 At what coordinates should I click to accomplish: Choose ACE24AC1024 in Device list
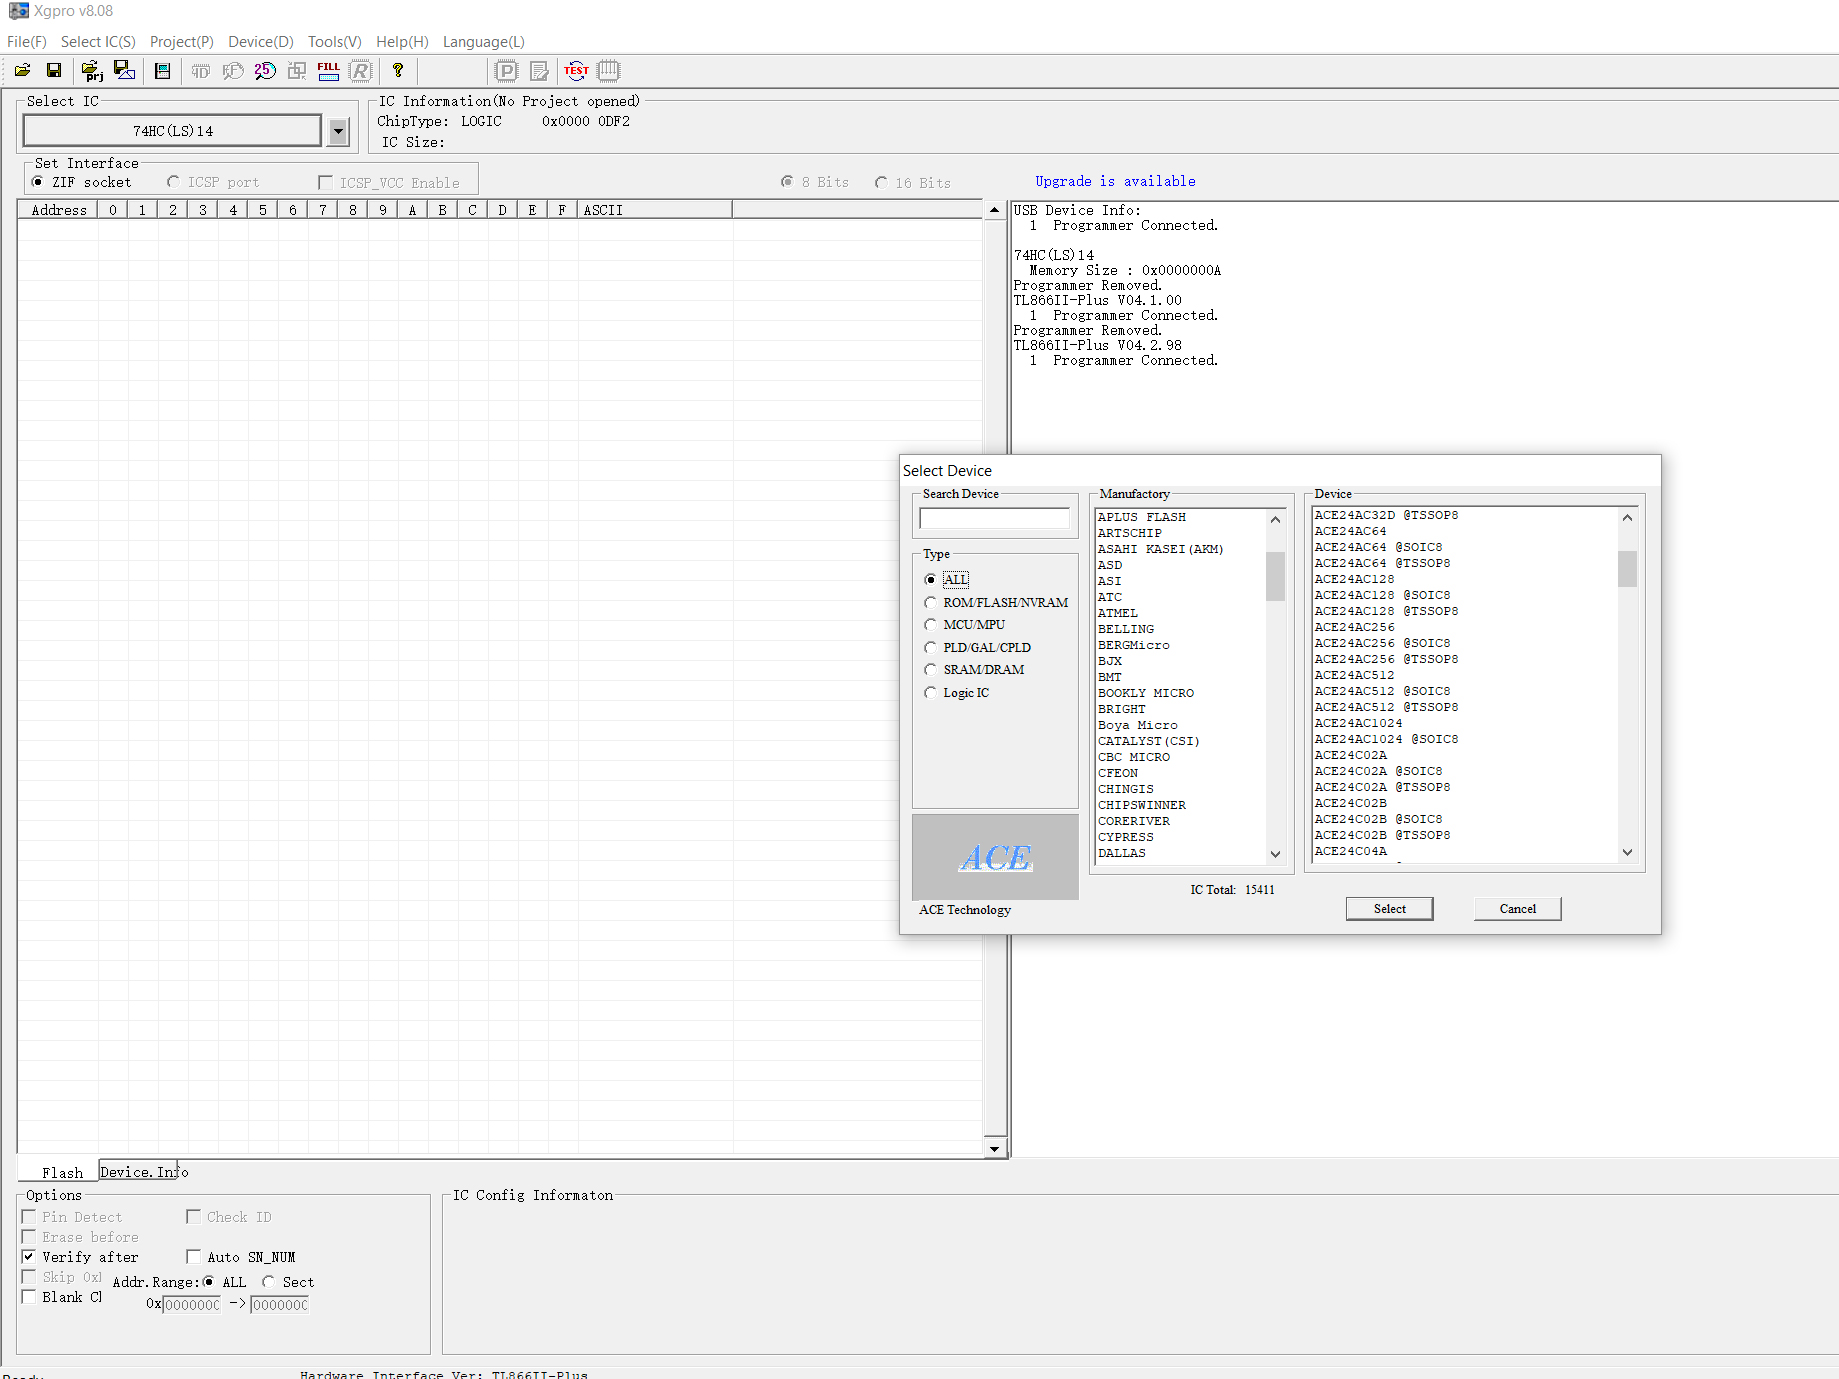pos(1358,723)
